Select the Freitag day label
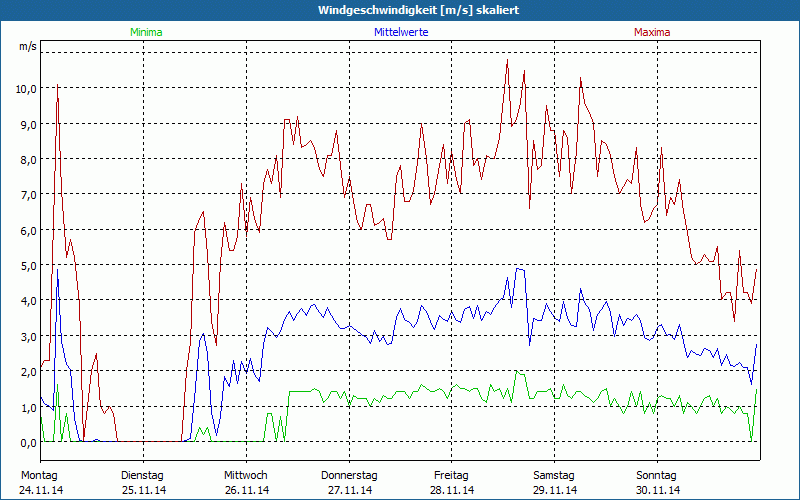The image size is (800, 500). (x=451, y=476)
